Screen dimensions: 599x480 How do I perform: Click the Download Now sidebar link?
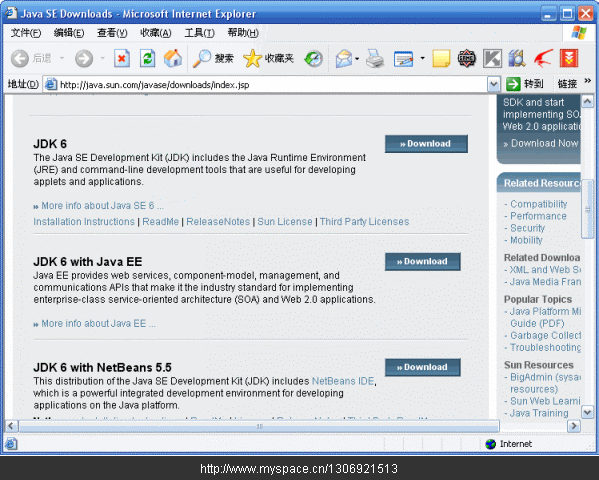[x=545, y=143]
